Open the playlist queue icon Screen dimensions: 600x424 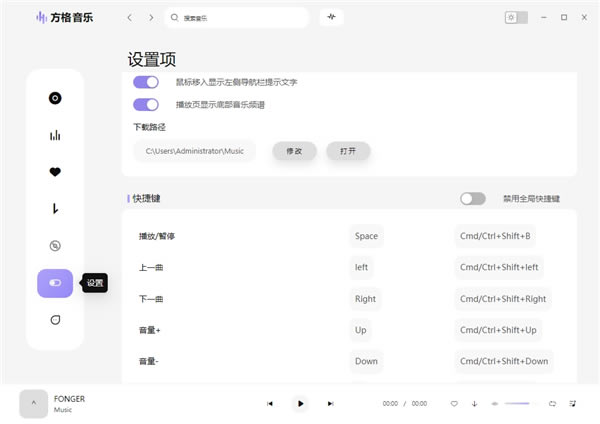[573, 403]
